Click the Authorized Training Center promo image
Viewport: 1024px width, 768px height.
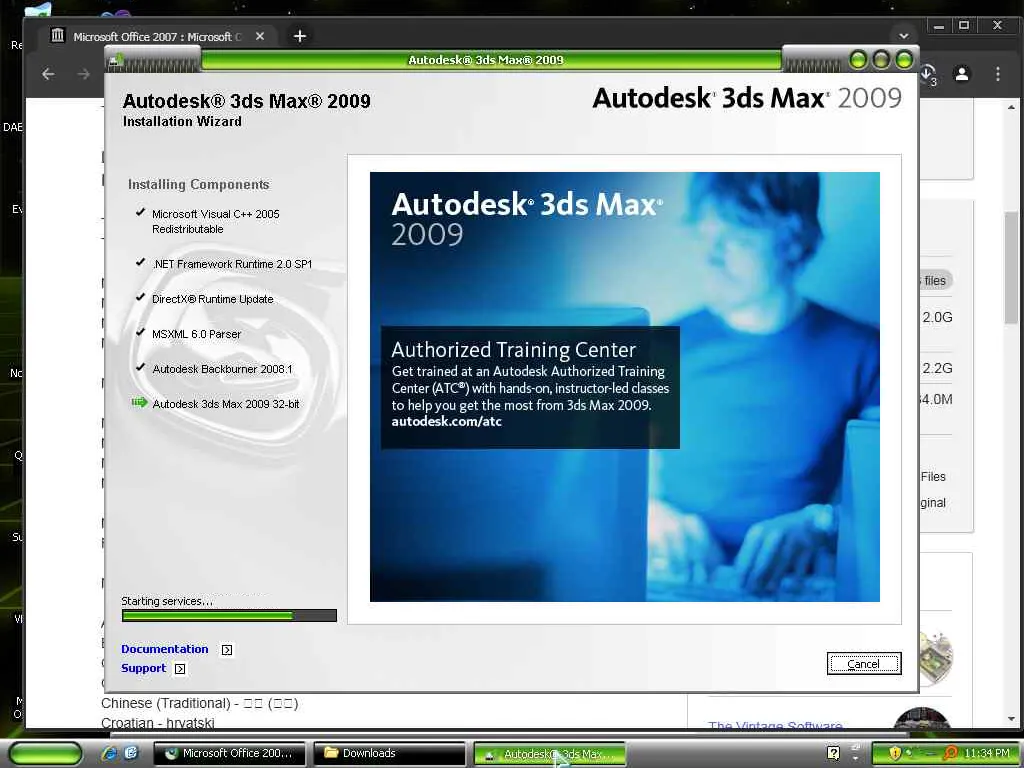click(x=624, y=387)
